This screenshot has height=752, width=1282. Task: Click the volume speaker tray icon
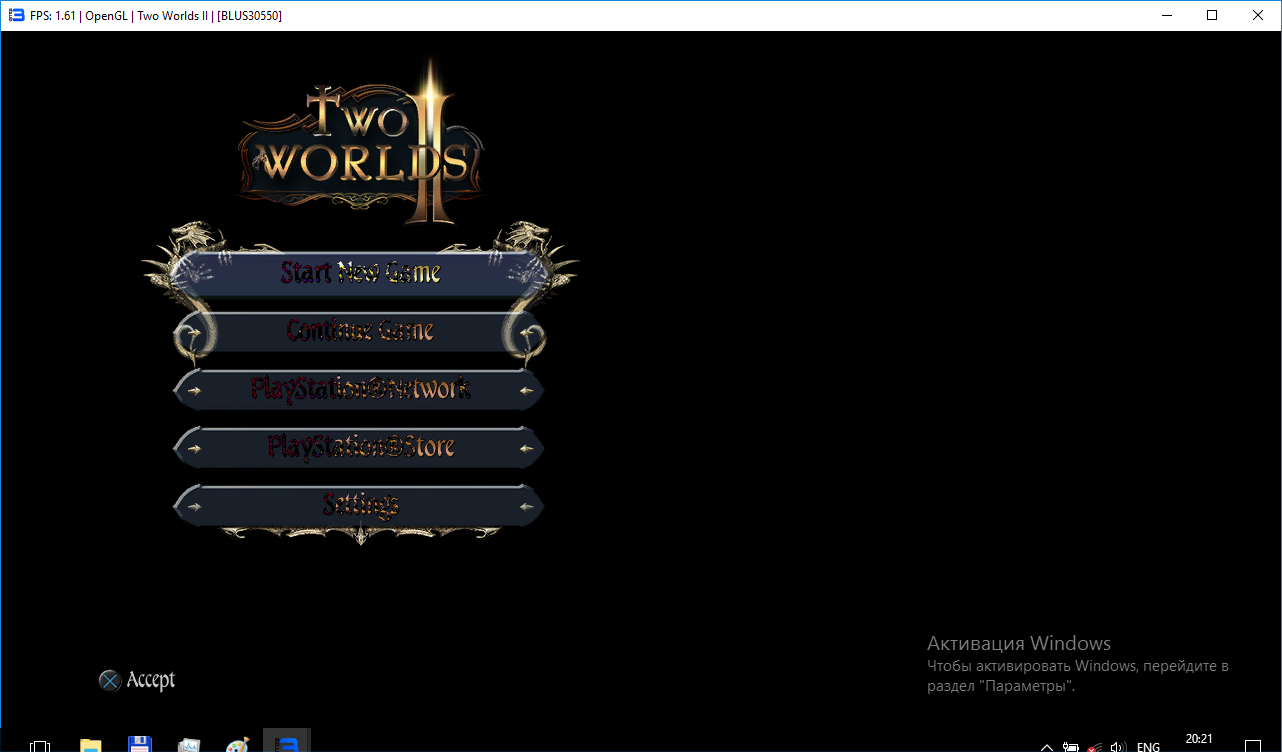[1119, 747]
